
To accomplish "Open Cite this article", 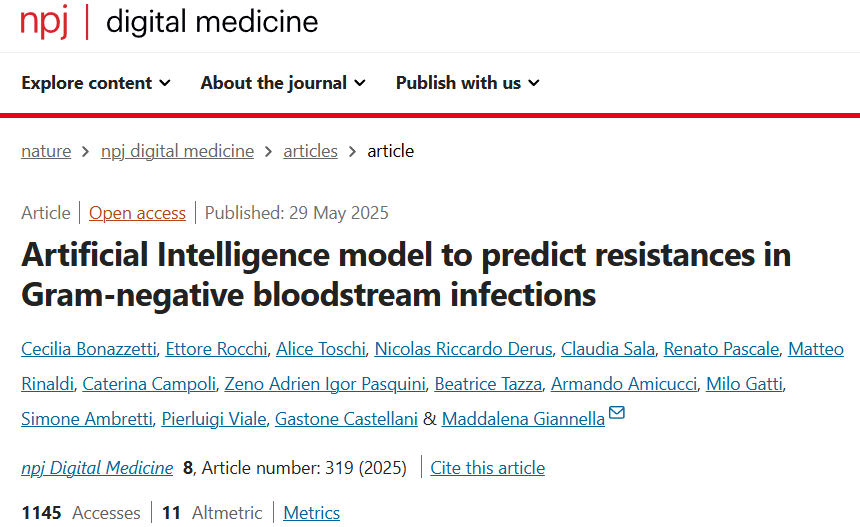I will [x=488, y=468].
